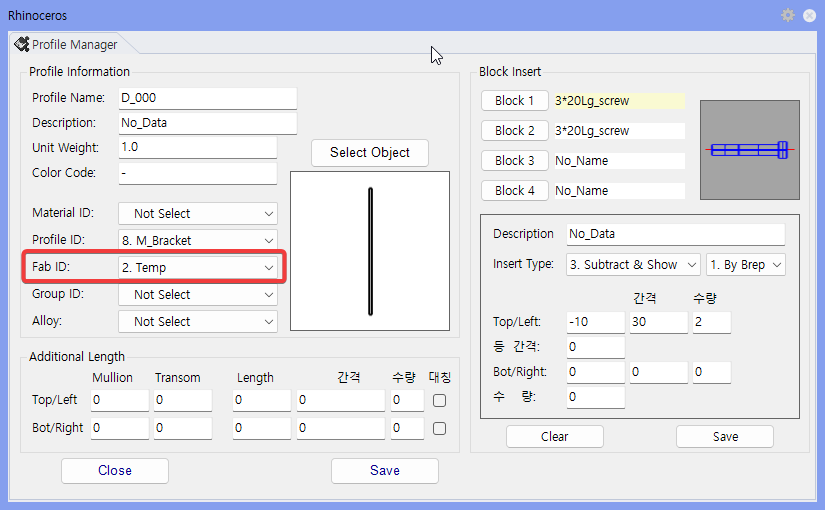Open the Insert Type Subtract & Show dropdown

[633, 265]
